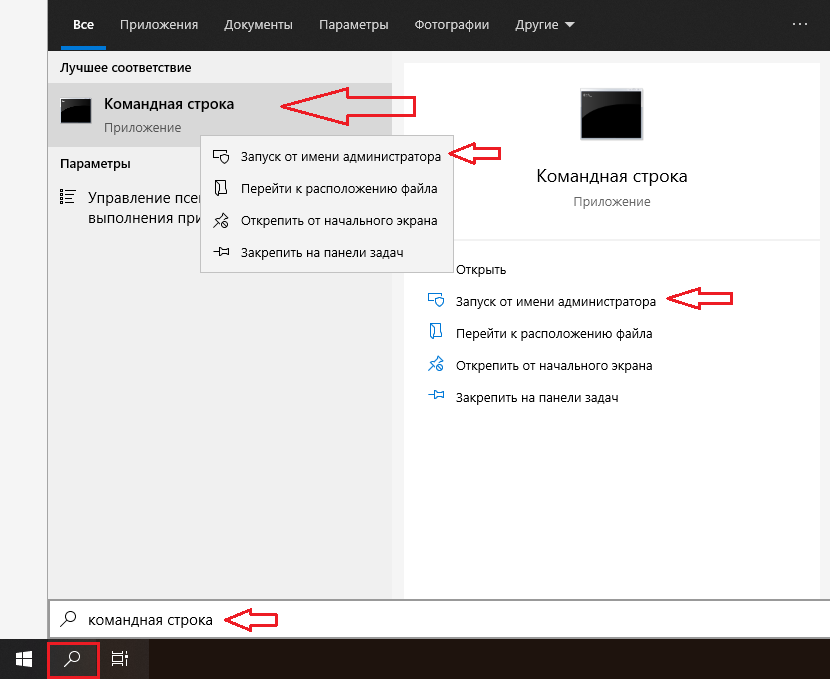Choose Перейти к расположению файла in context menu
This screenshot has width=830, height=679.
338,188
